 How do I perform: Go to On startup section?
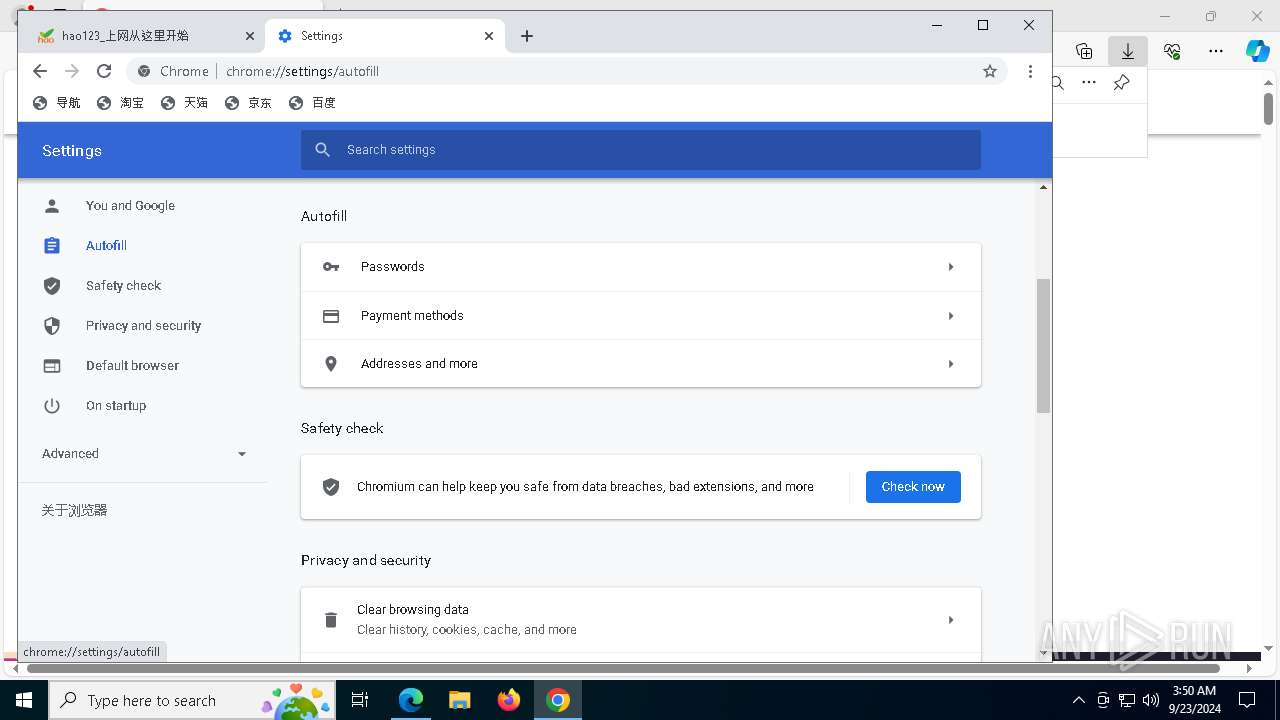tap(116, 406)
